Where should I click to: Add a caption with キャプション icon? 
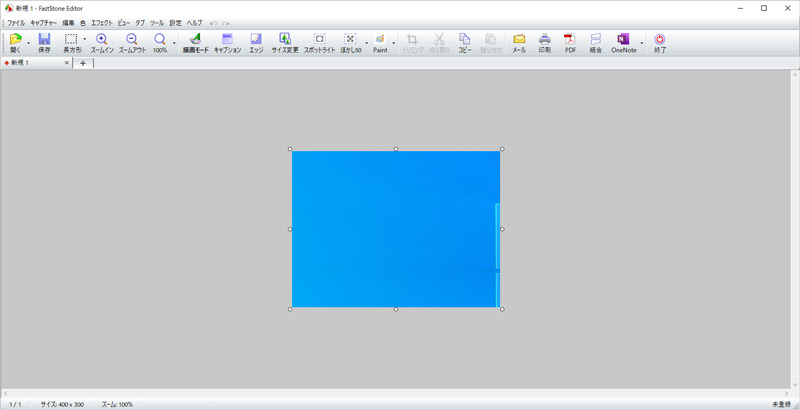point(227,42)
